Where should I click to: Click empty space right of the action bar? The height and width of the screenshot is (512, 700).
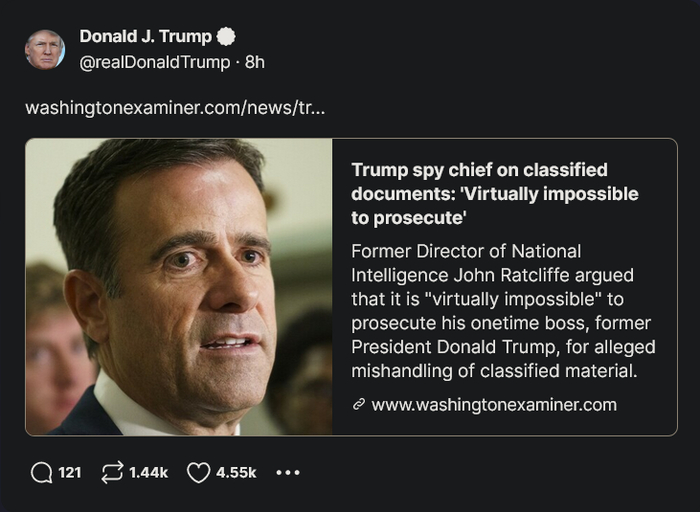coord(500,472)
